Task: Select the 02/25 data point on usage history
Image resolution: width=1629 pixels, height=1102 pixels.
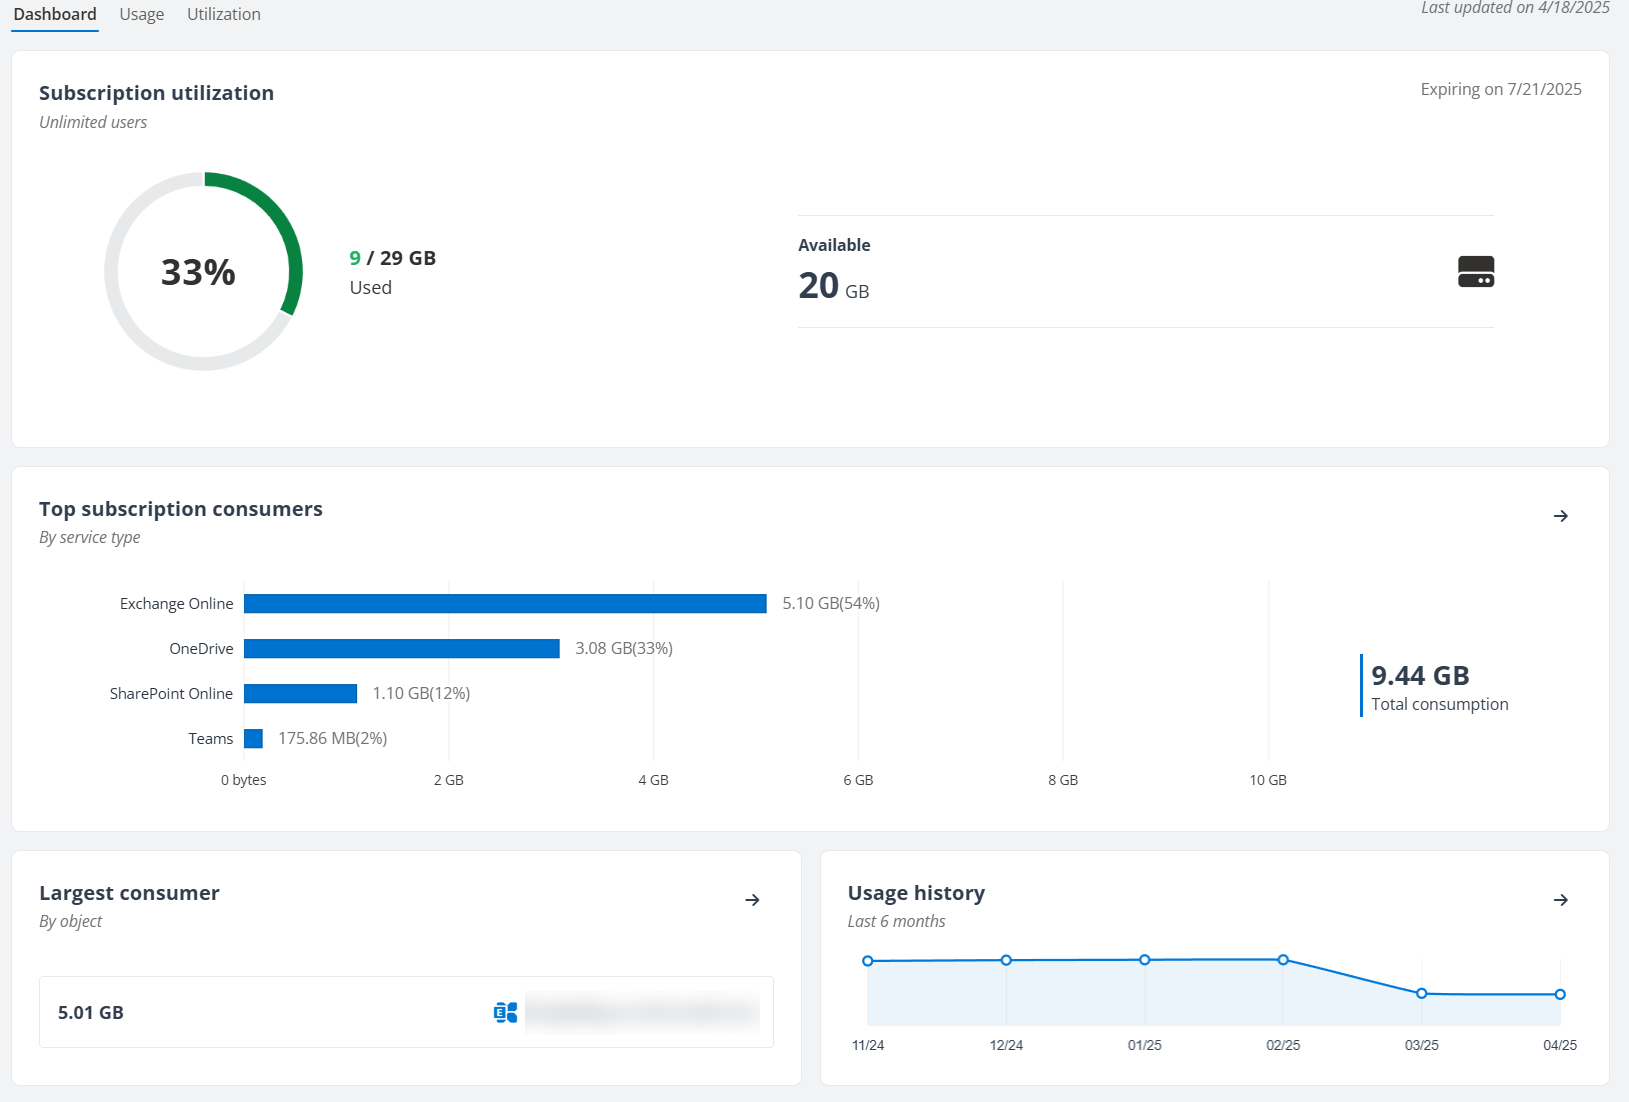Action: [x=1283, y=959]
